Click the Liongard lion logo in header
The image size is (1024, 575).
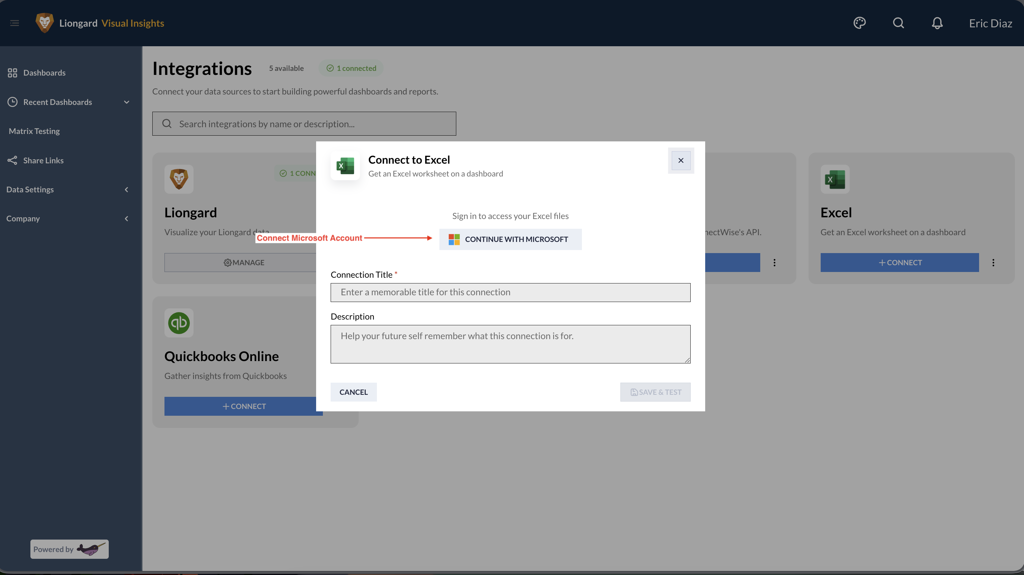(x=44, y=23)
